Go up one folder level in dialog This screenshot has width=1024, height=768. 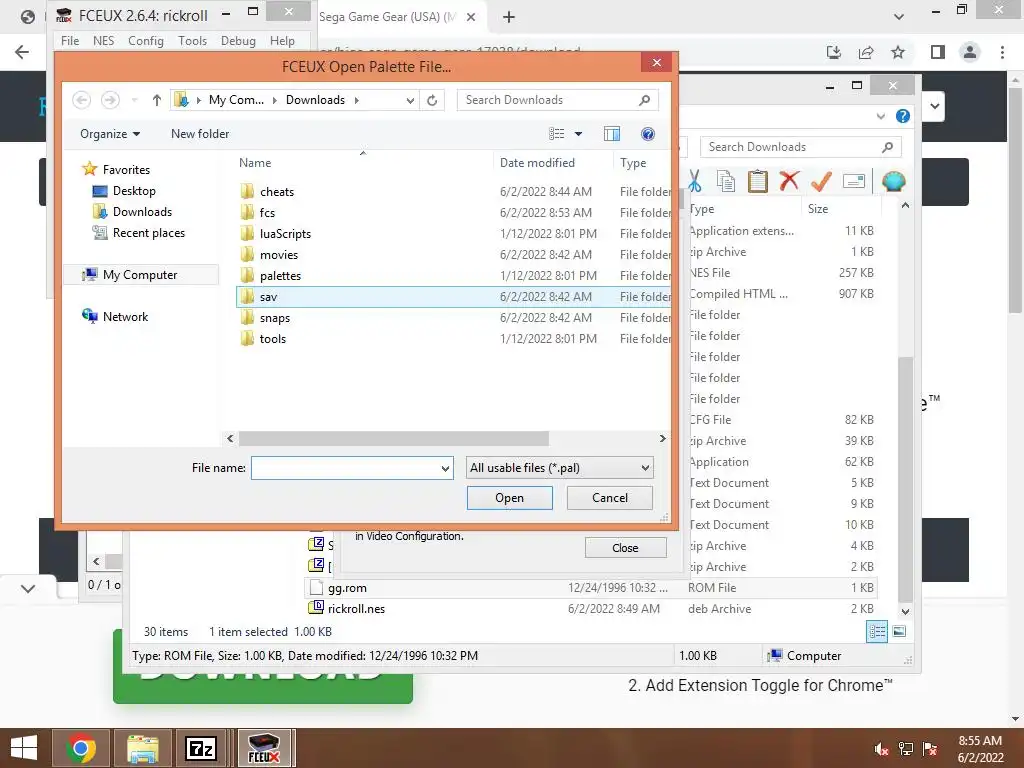coord(157,100)
